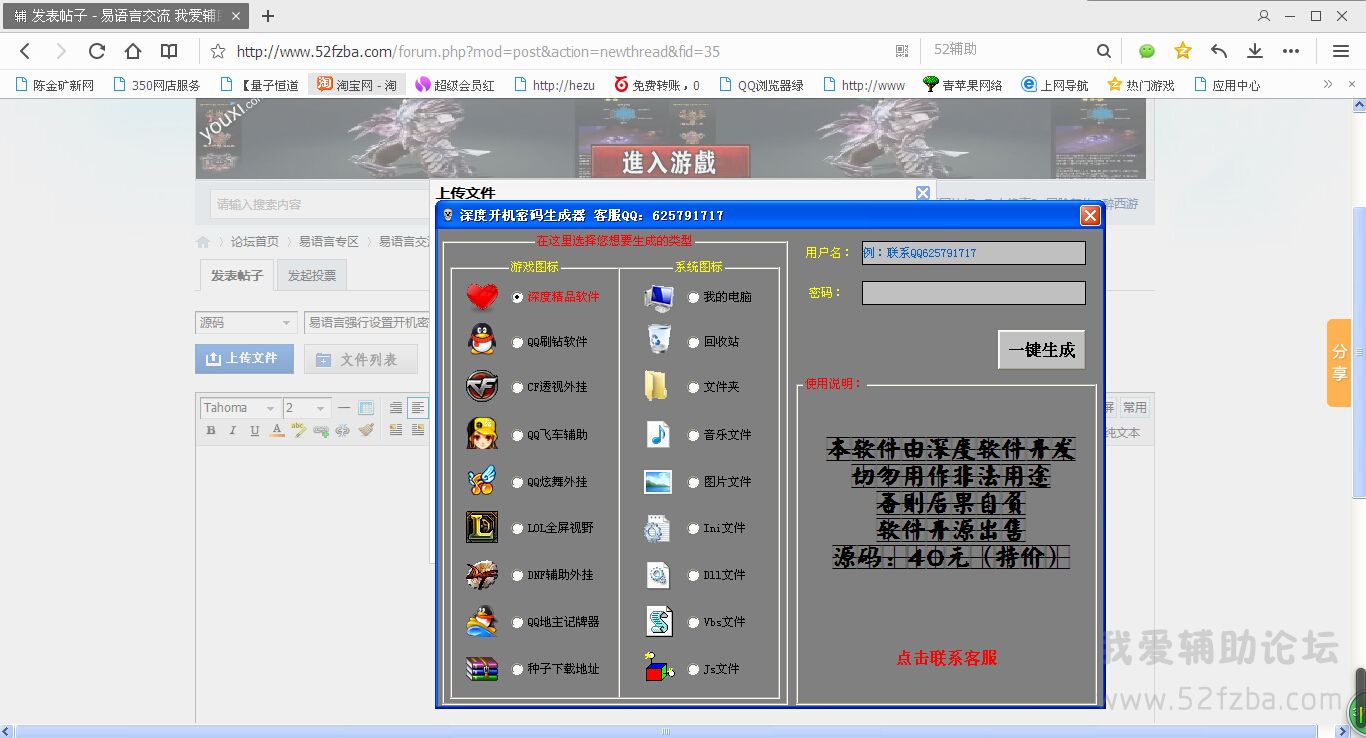The image size is (1366, 738).
Task: Expand more bookmarks chevron in bookmarks bar
Action: coord(1328,85)
